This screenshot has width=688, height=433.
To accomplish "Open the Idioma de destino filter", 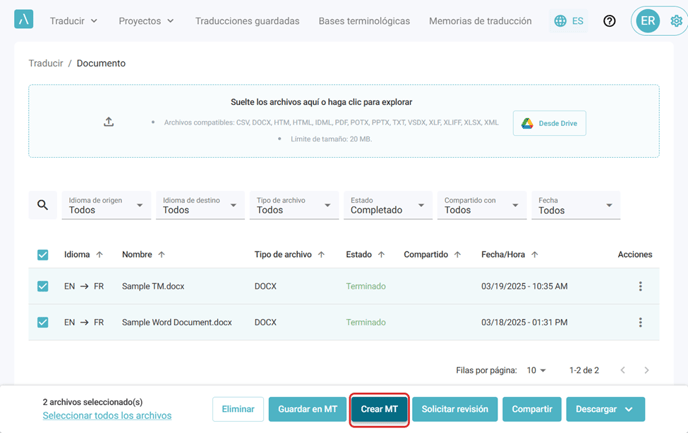I will (200, 205).
